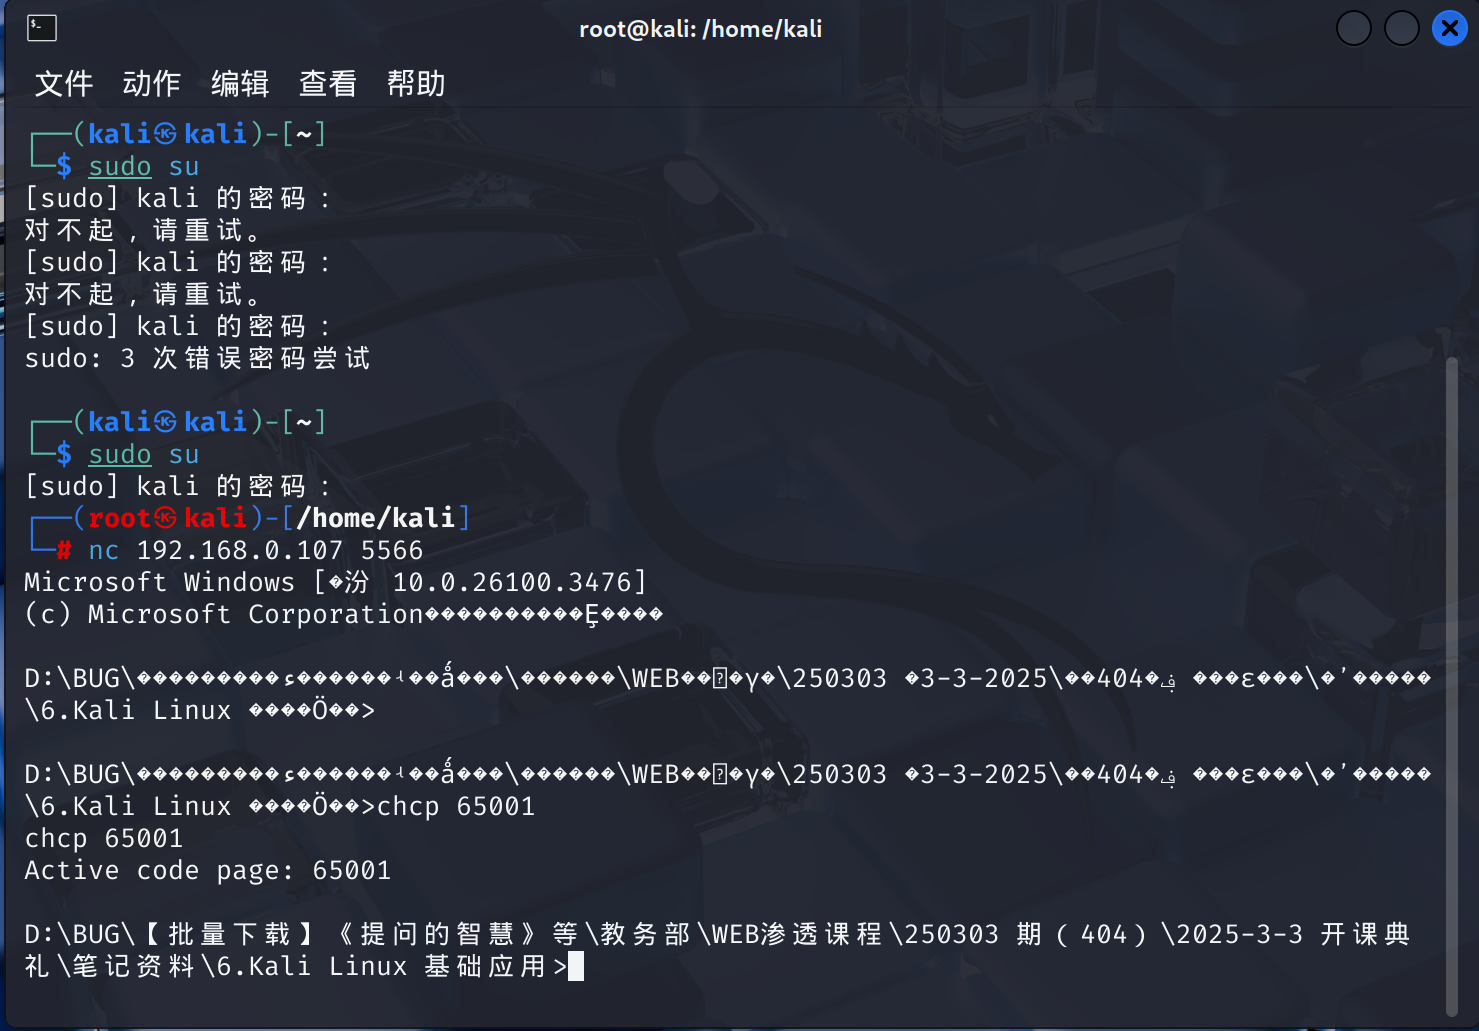The image size is (1479, 1031).
Task: Click the Microsoft Windows version line
Action: click(335, 582)
